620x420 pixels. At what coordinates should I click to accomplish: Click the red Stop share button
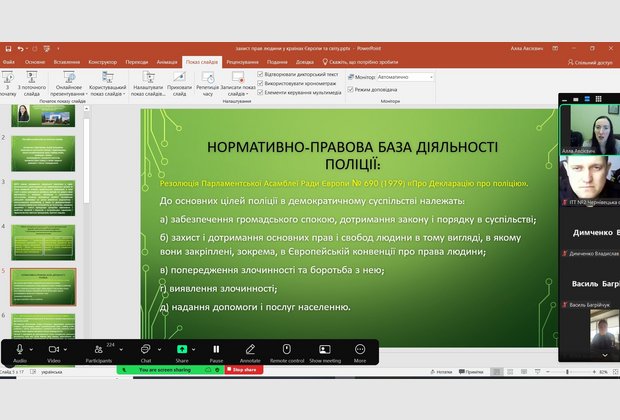(x=244, y=370)
